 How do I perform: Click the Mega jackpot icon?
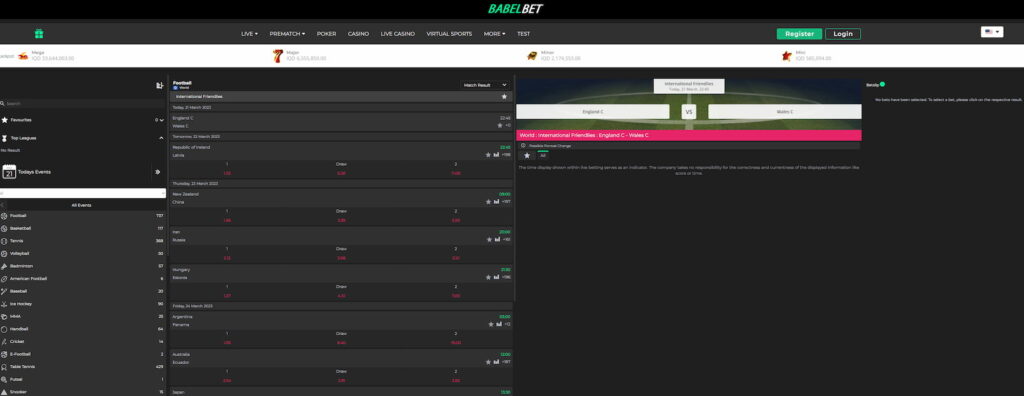click(x=24, y=56)
